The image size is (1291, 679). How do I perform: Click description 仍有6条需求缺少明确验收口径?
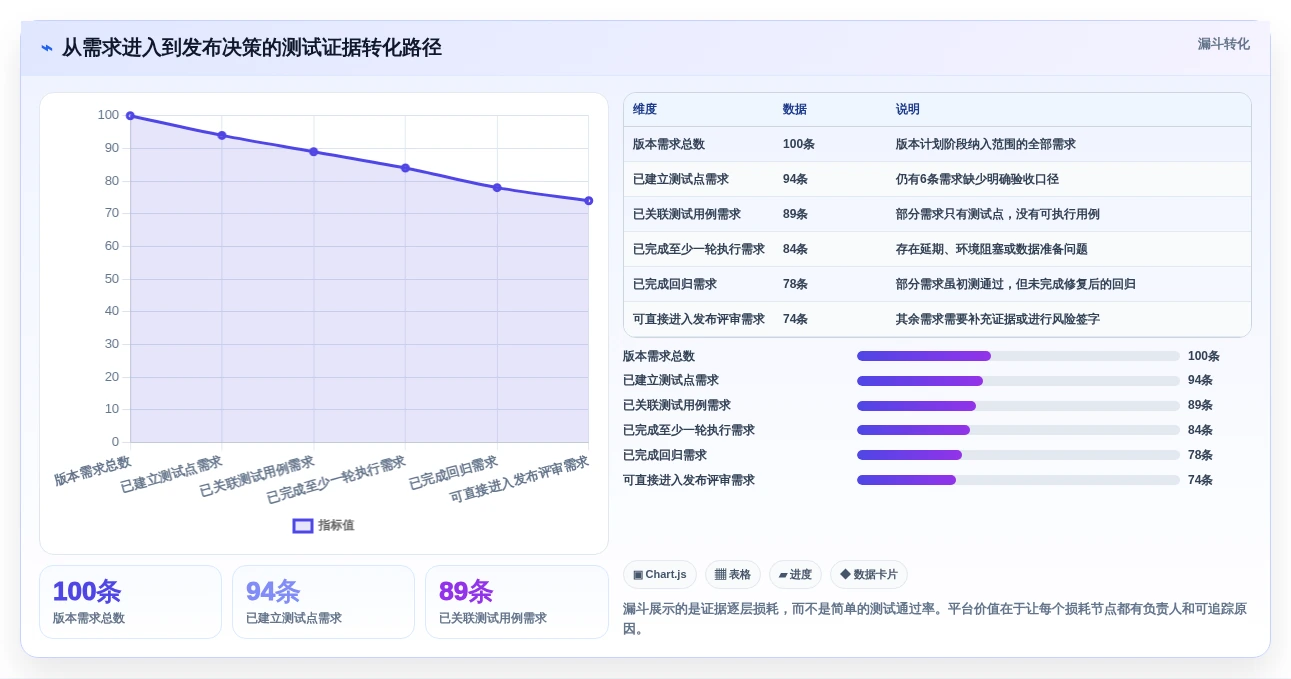coord(977,179)
